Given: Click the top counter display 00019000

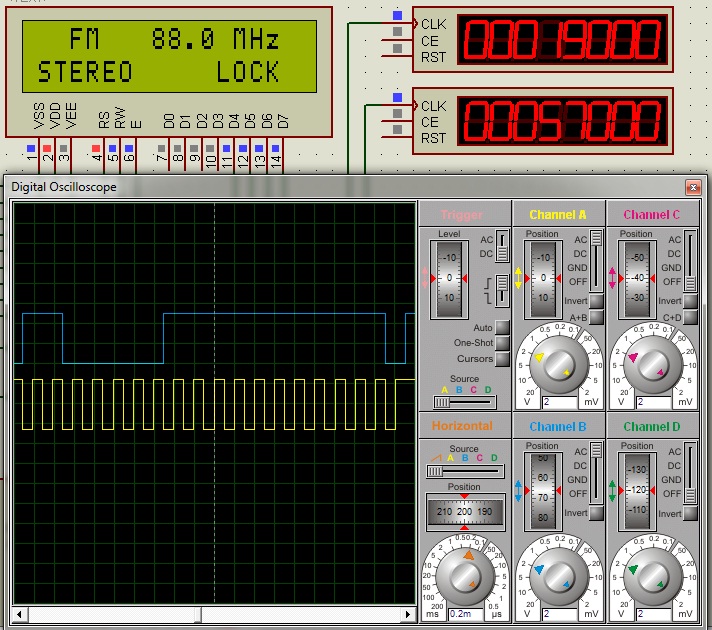Looking at the screenshot, I should 562,40.
